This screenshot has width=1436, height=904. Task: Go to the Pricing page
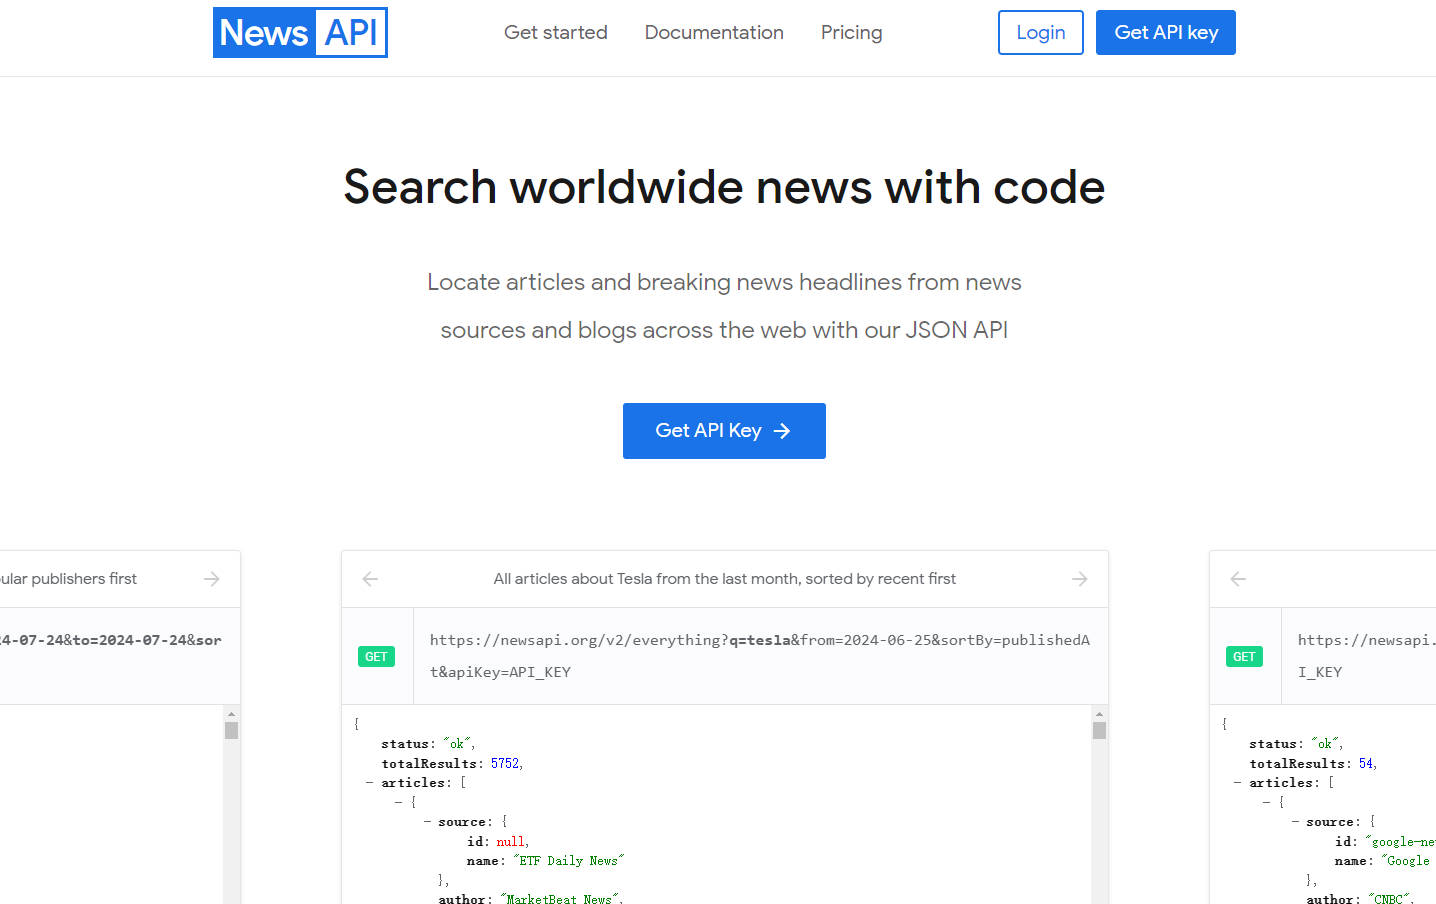[851, 32]
